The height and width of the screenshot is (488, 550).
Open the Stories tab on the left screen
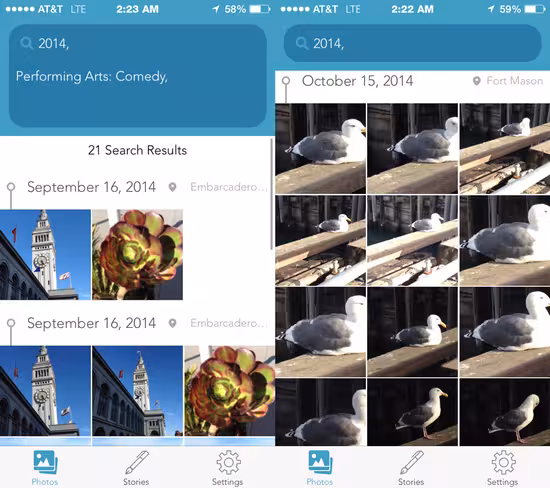pos(136,468)
